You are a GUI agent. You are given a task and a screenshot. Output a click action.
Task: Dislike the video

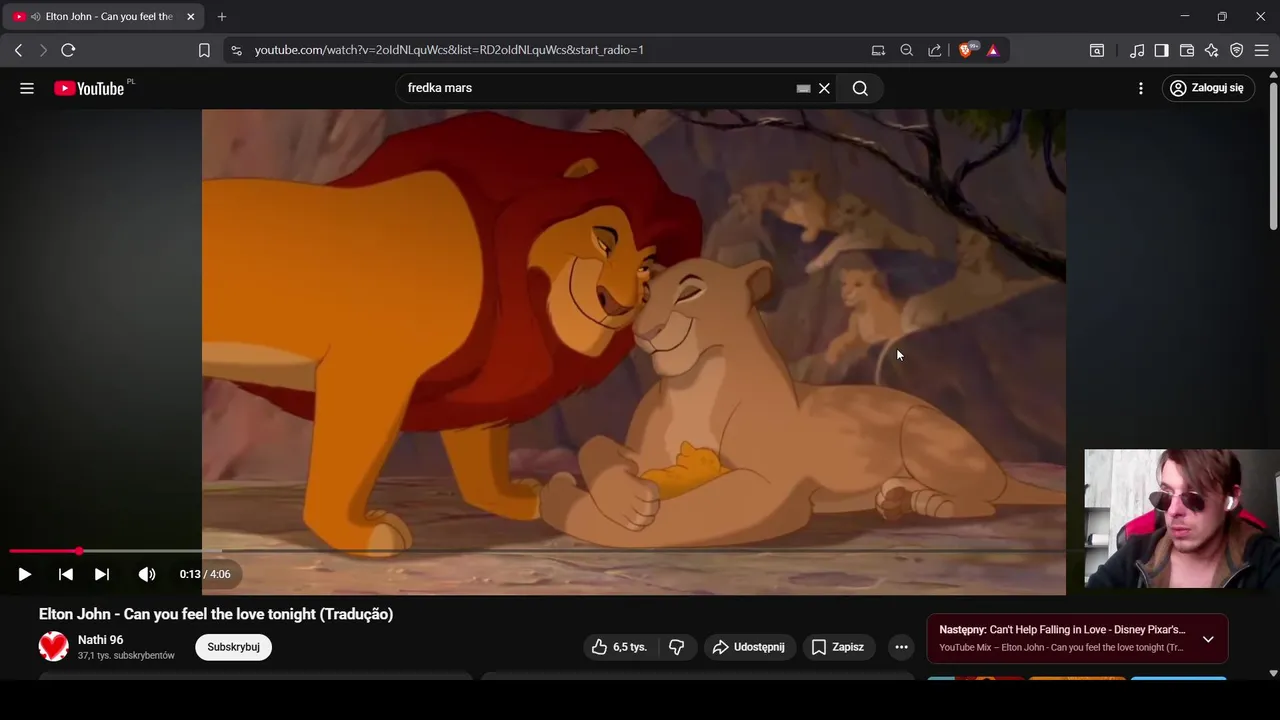click(677, 647)
